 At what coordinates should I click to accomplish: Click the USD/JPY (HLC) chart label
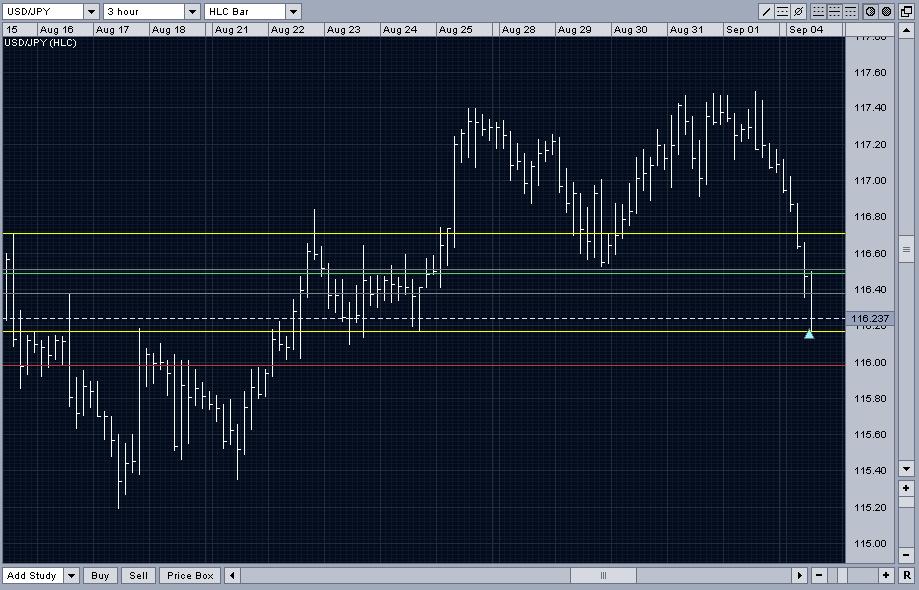coord(40,43)
